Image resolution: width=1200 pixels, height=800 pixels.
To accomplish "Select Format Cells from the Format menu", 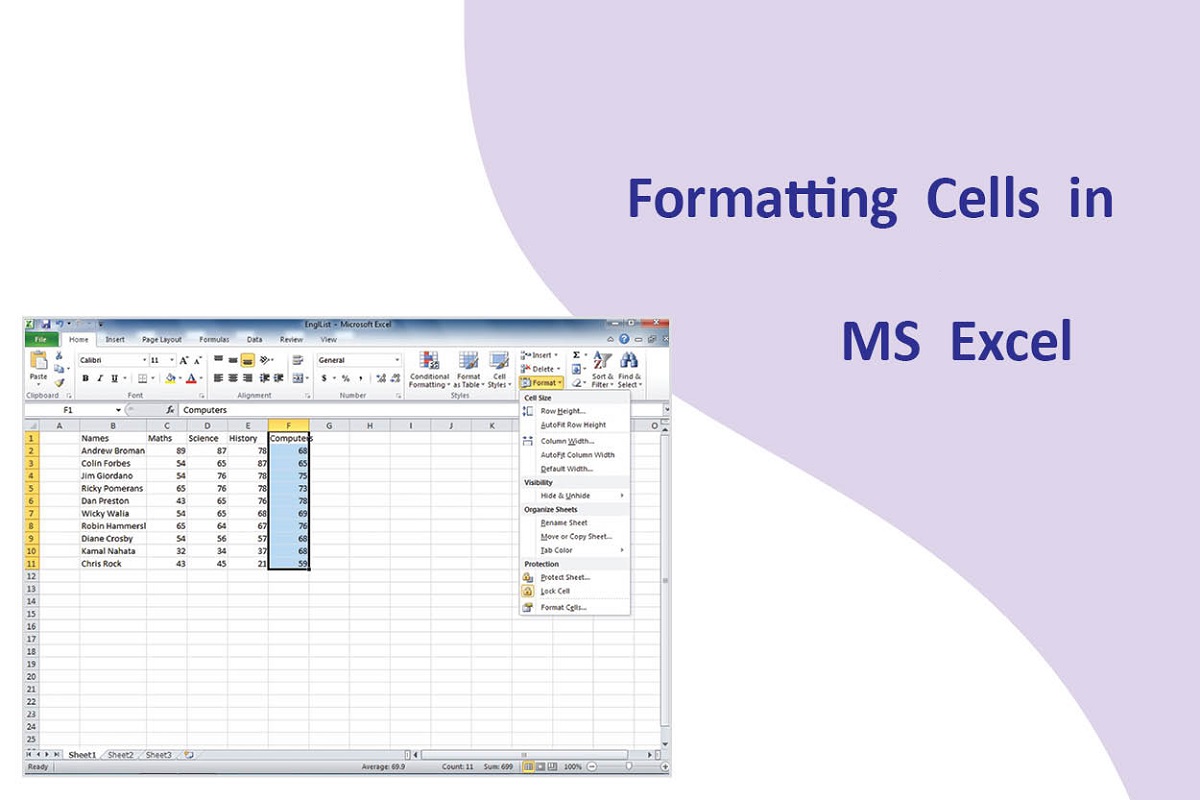I will coord(563,608).
